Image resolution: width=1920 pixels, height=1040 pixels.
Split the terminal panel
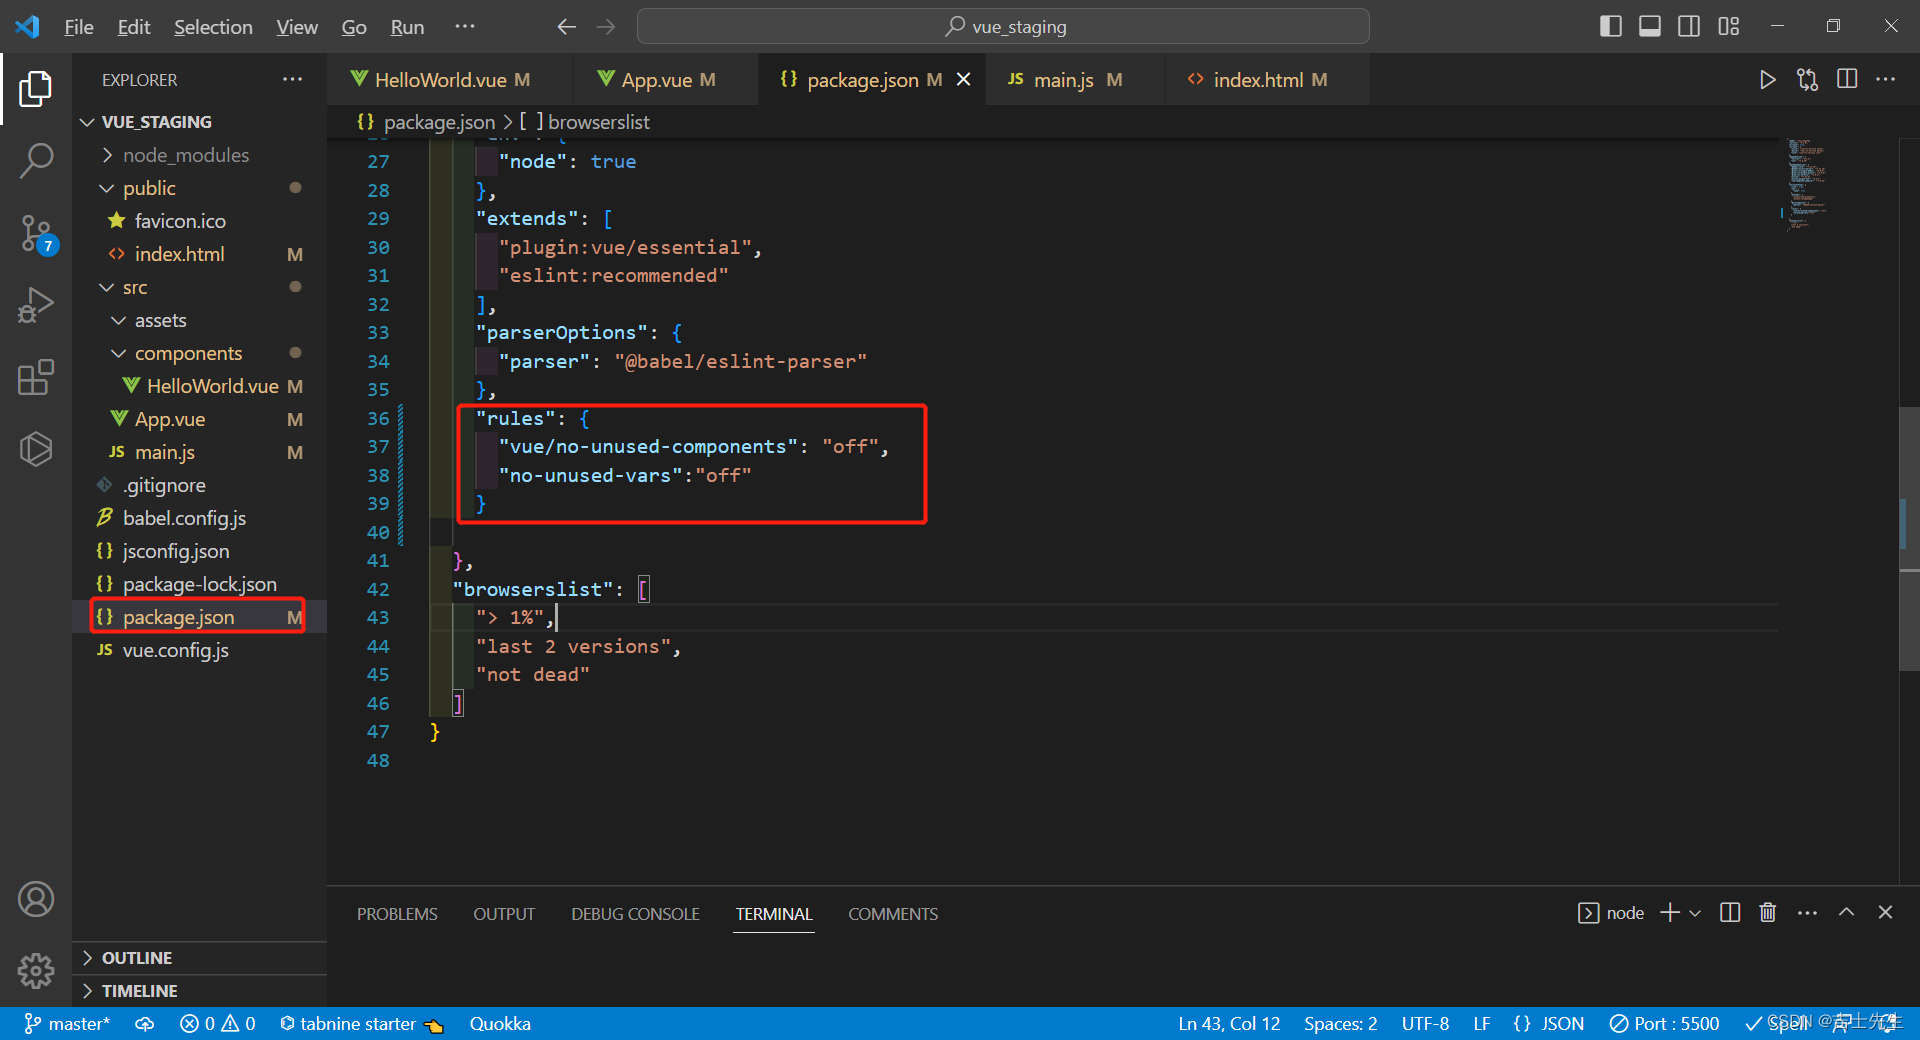[x=1730, y=913]
